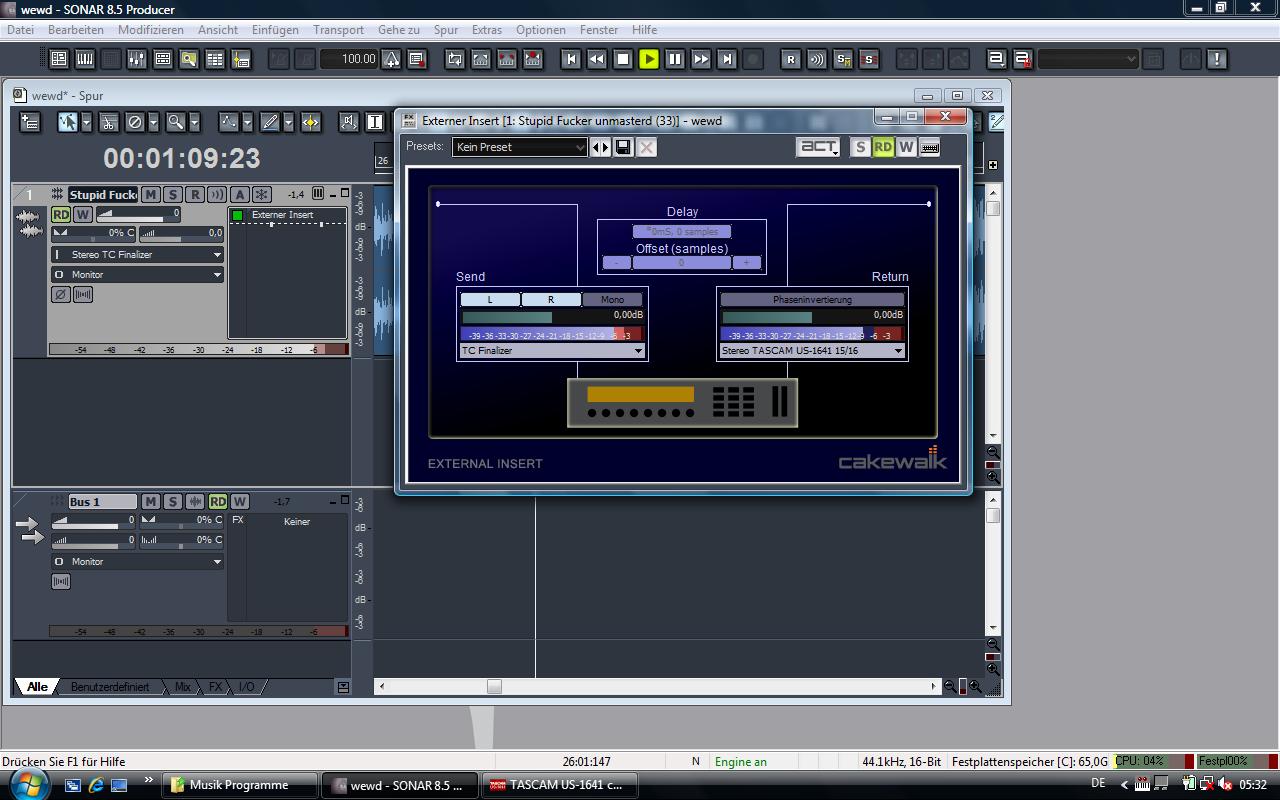Click the minus Offset samples button
The image size is (1280, 800).
click(x=617, y=263)
